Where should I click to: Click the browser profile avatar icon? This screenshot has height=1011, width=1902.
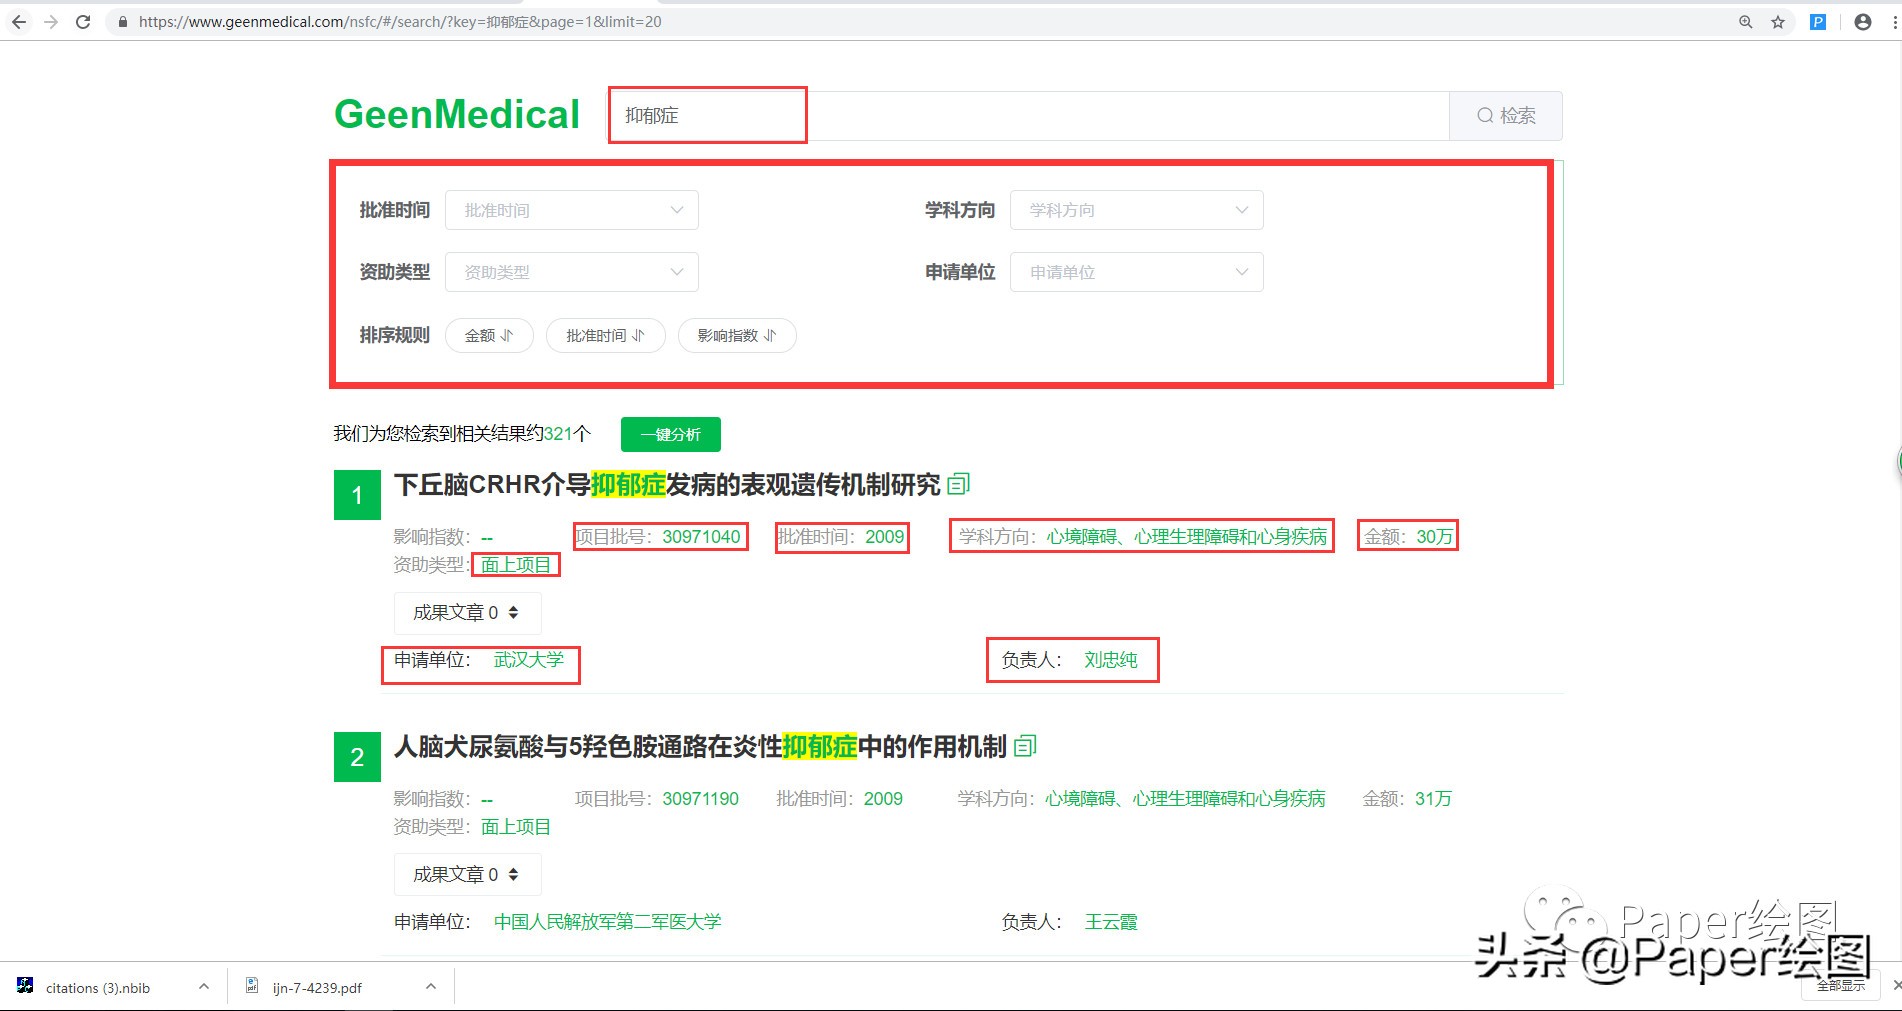pos(1861,21)
